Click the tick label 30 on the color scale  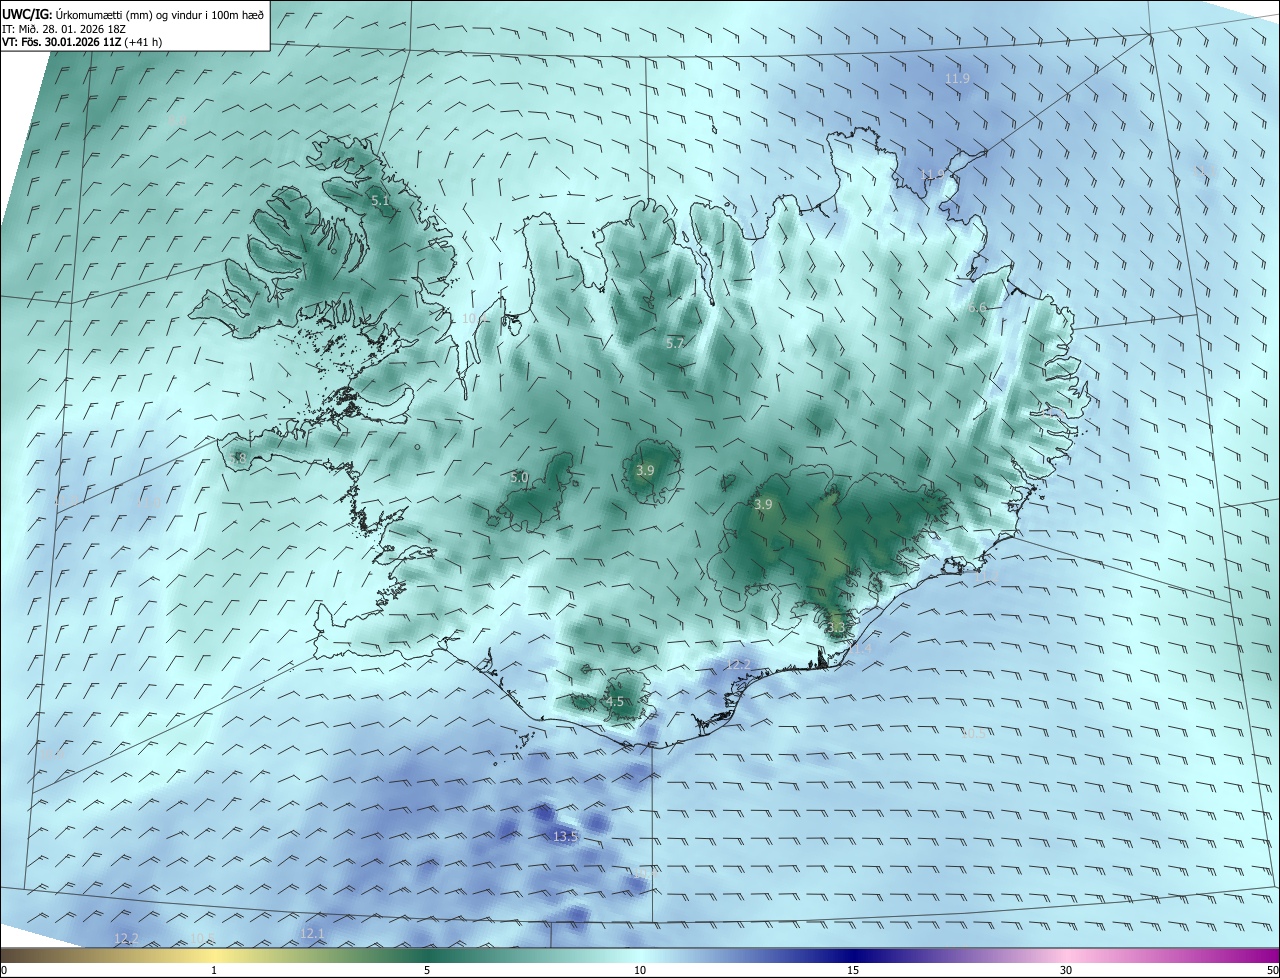click(x=1066, y=970)
